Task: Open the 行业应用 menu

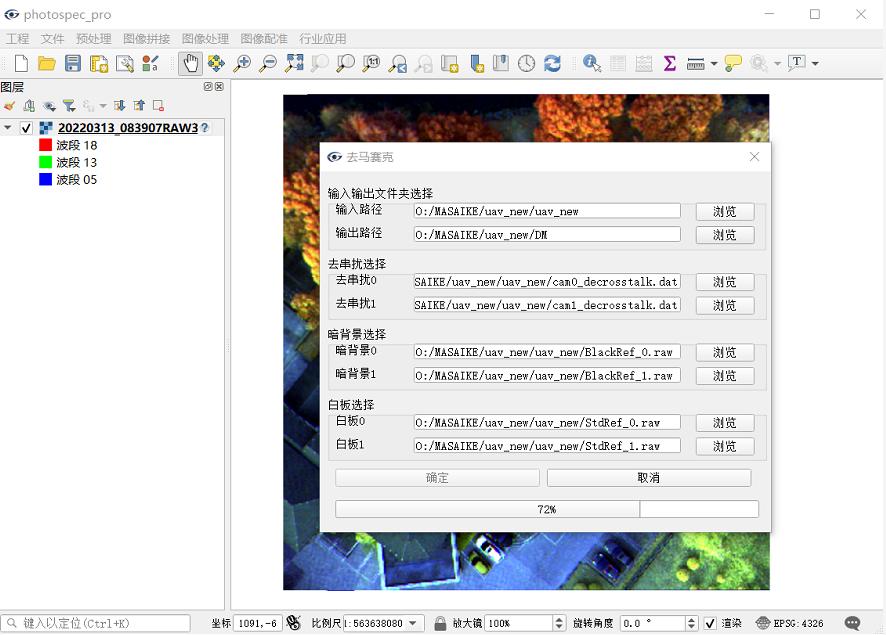Action: 323,39
